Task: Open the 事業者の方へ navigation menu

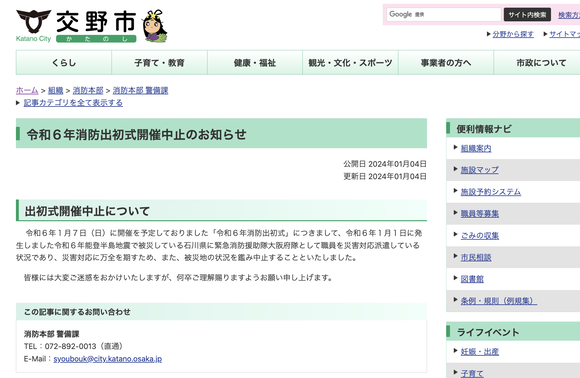Action: 446,63
